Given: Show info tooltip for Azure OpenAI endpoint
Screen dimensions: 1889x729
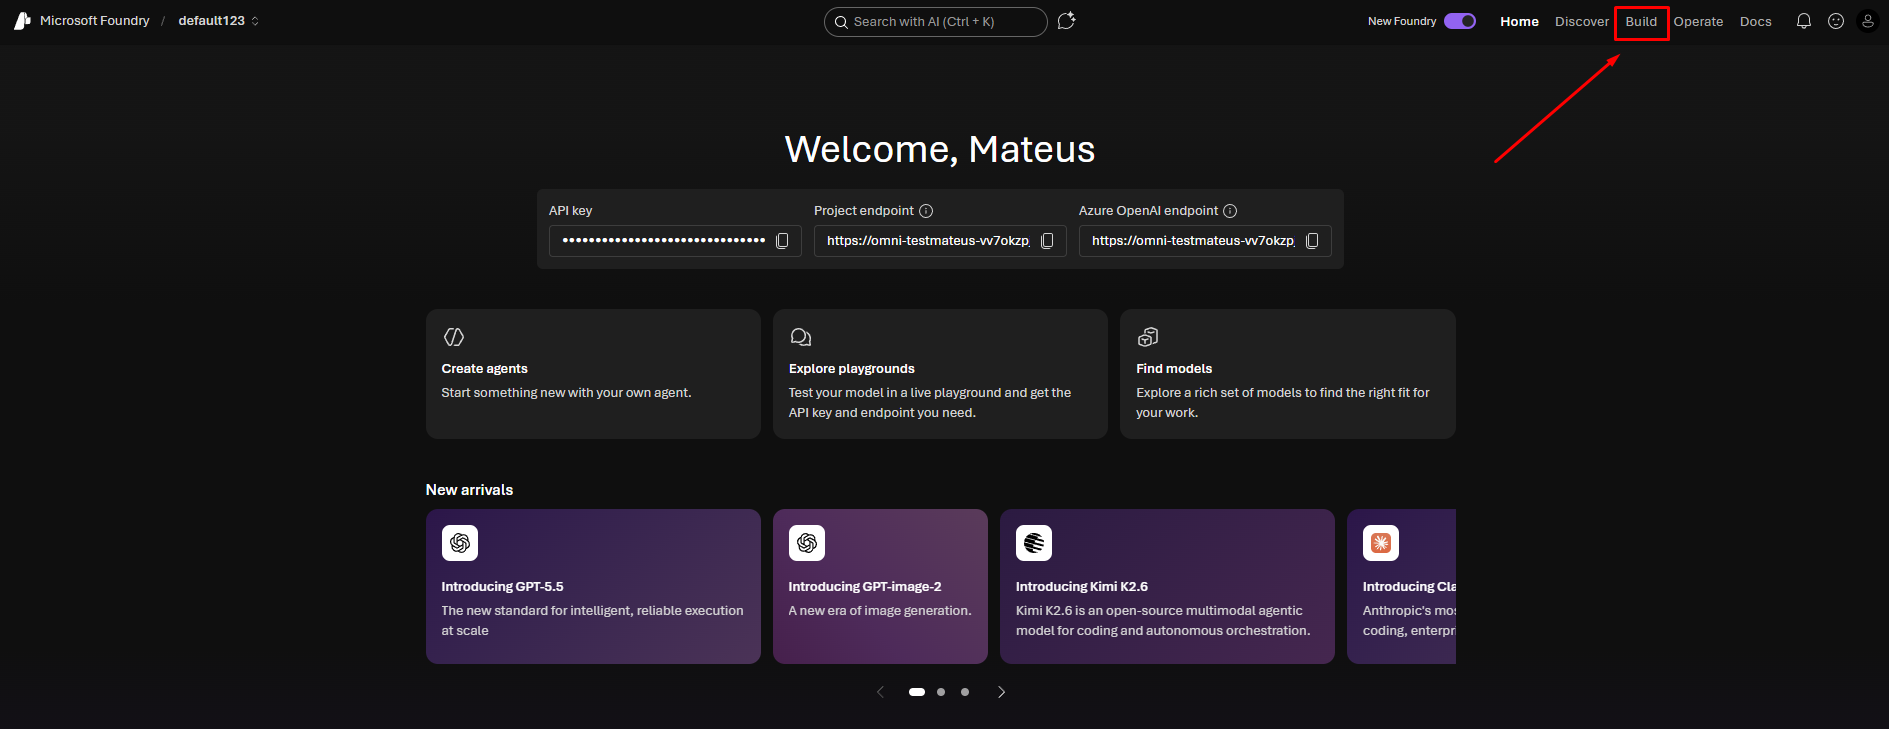Looking at the screenshot, I should (1230, 211).
